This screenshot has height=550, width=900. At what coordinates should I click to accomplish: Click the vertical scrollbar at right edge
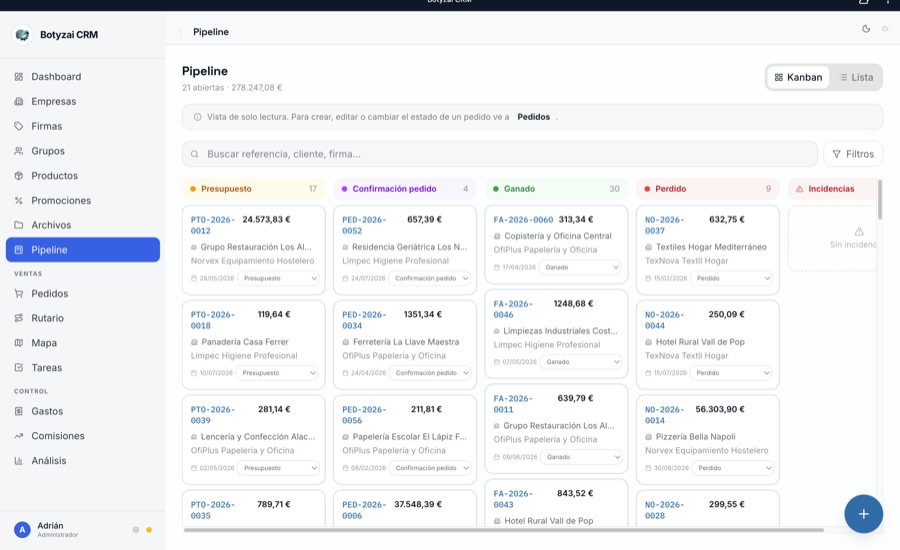[879, 199]
